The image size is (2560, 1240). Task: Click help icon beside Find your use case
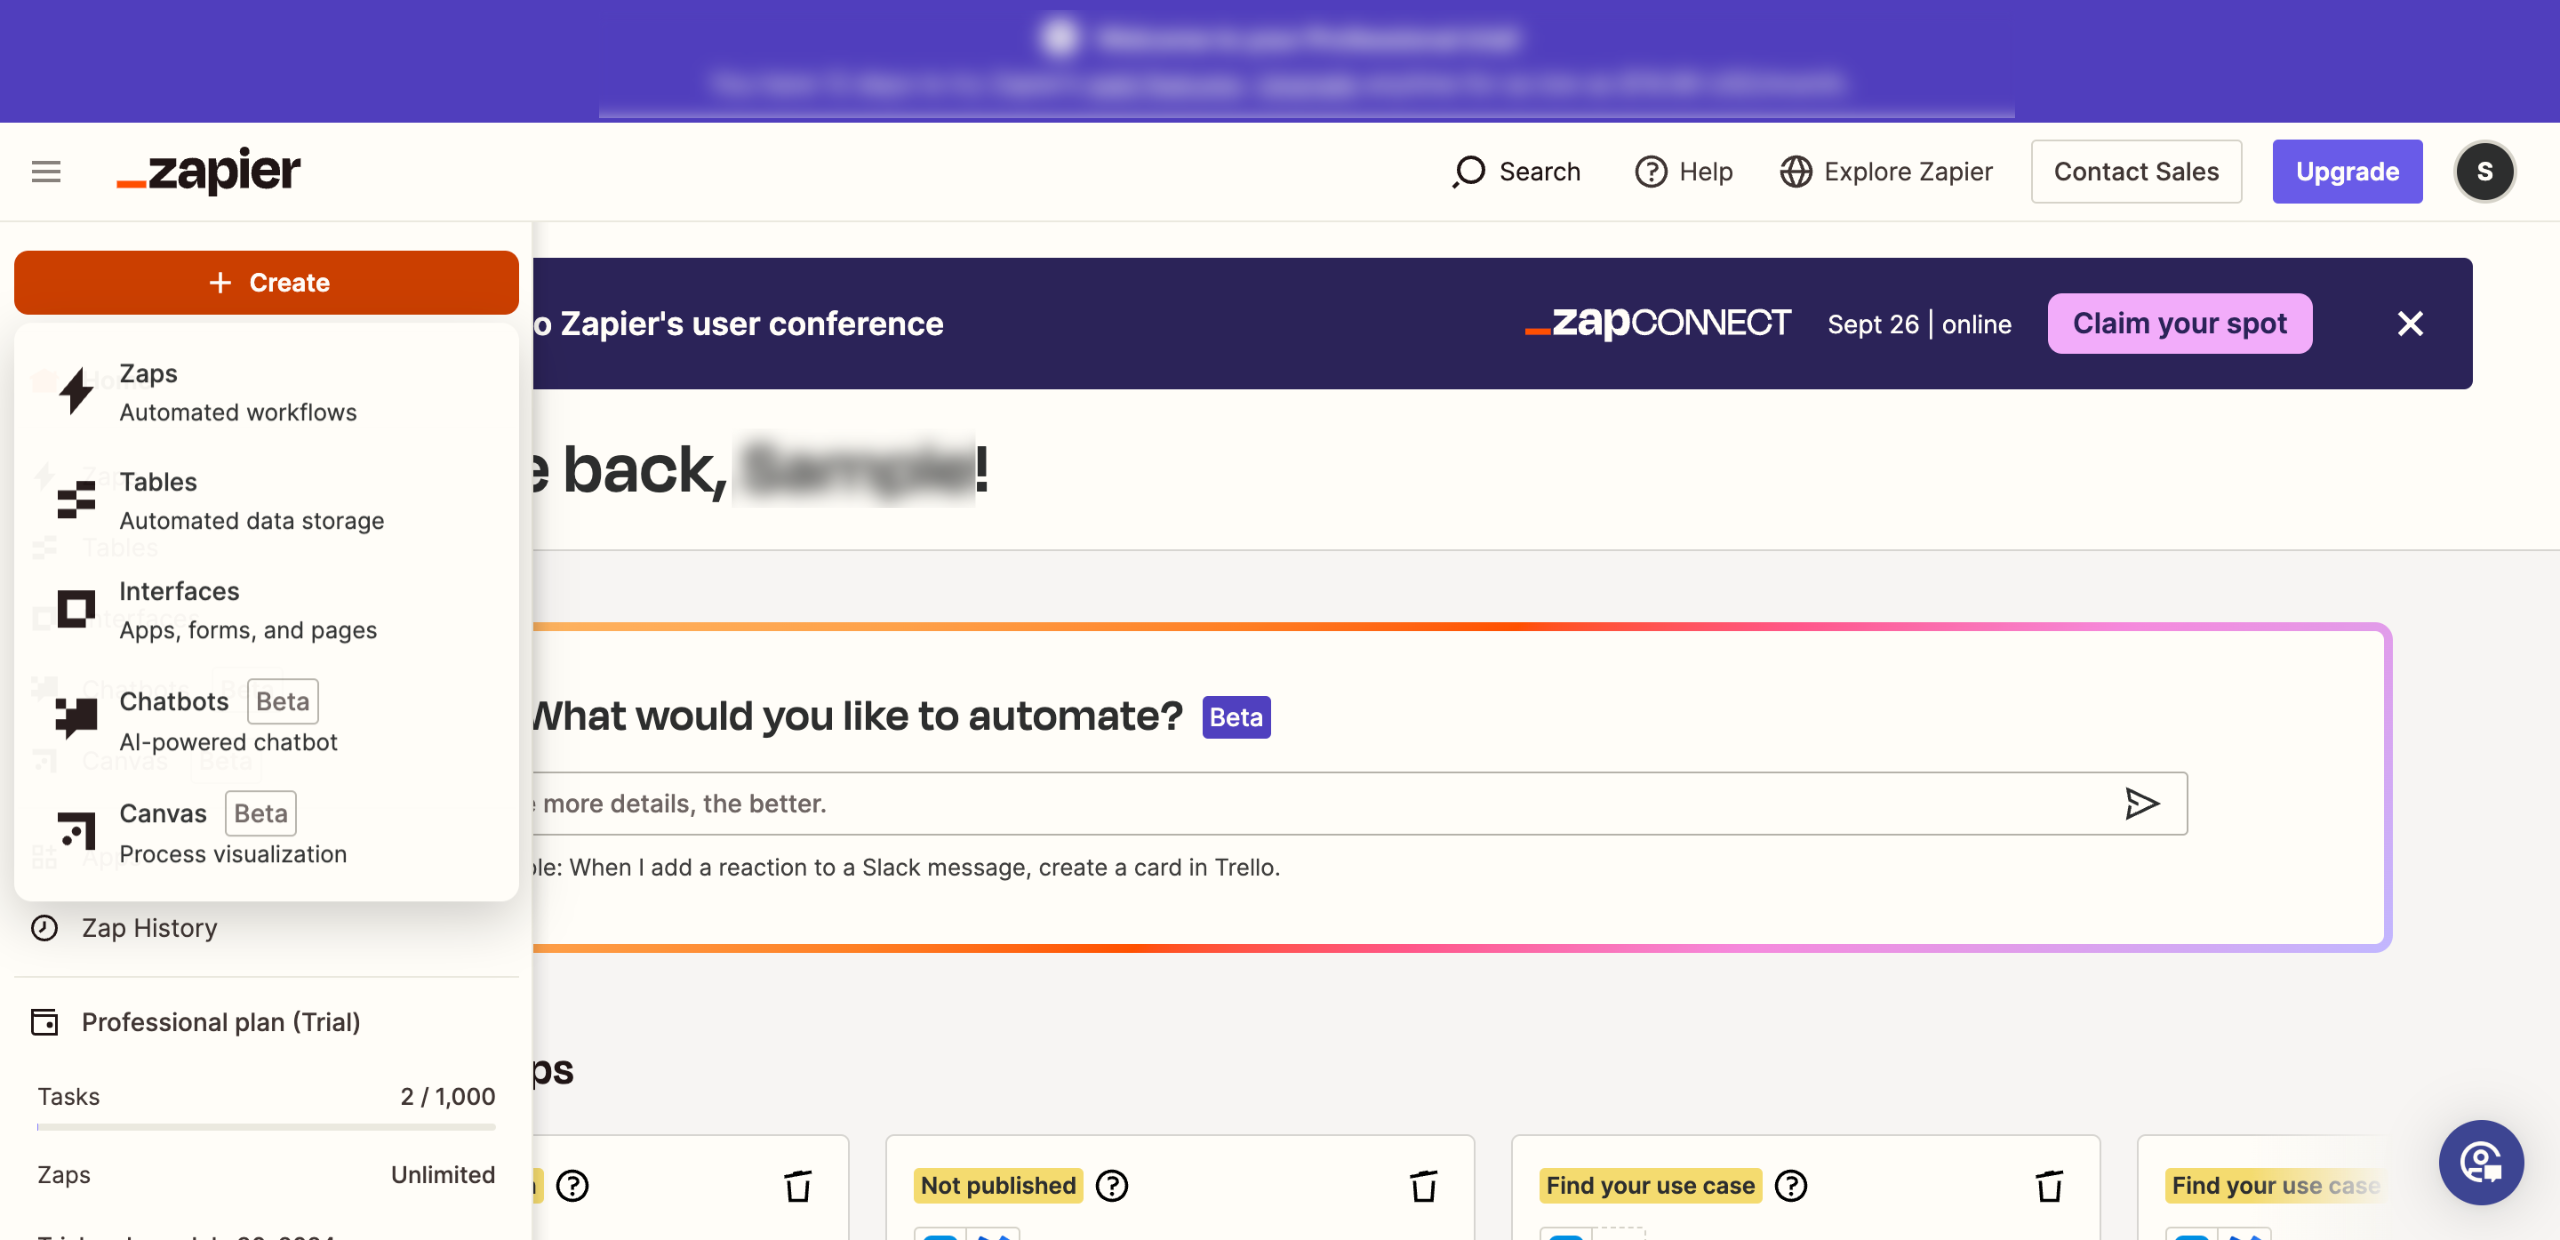pos(1790,1186)
